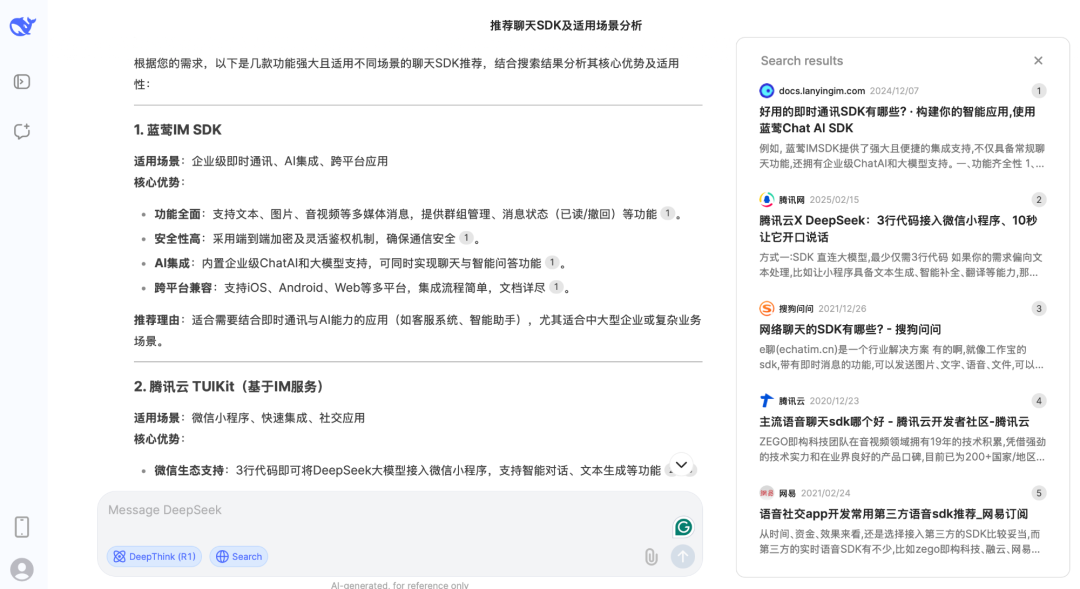Open citation 1 after 功能全面 bullet

[667, 214]
